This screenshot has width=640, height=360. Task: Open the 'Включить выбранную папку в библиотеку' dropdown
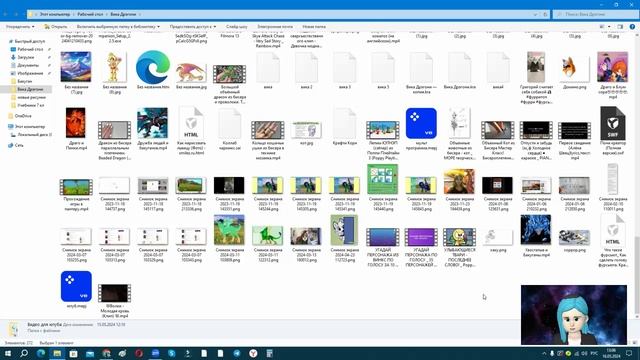pos(118,27)
